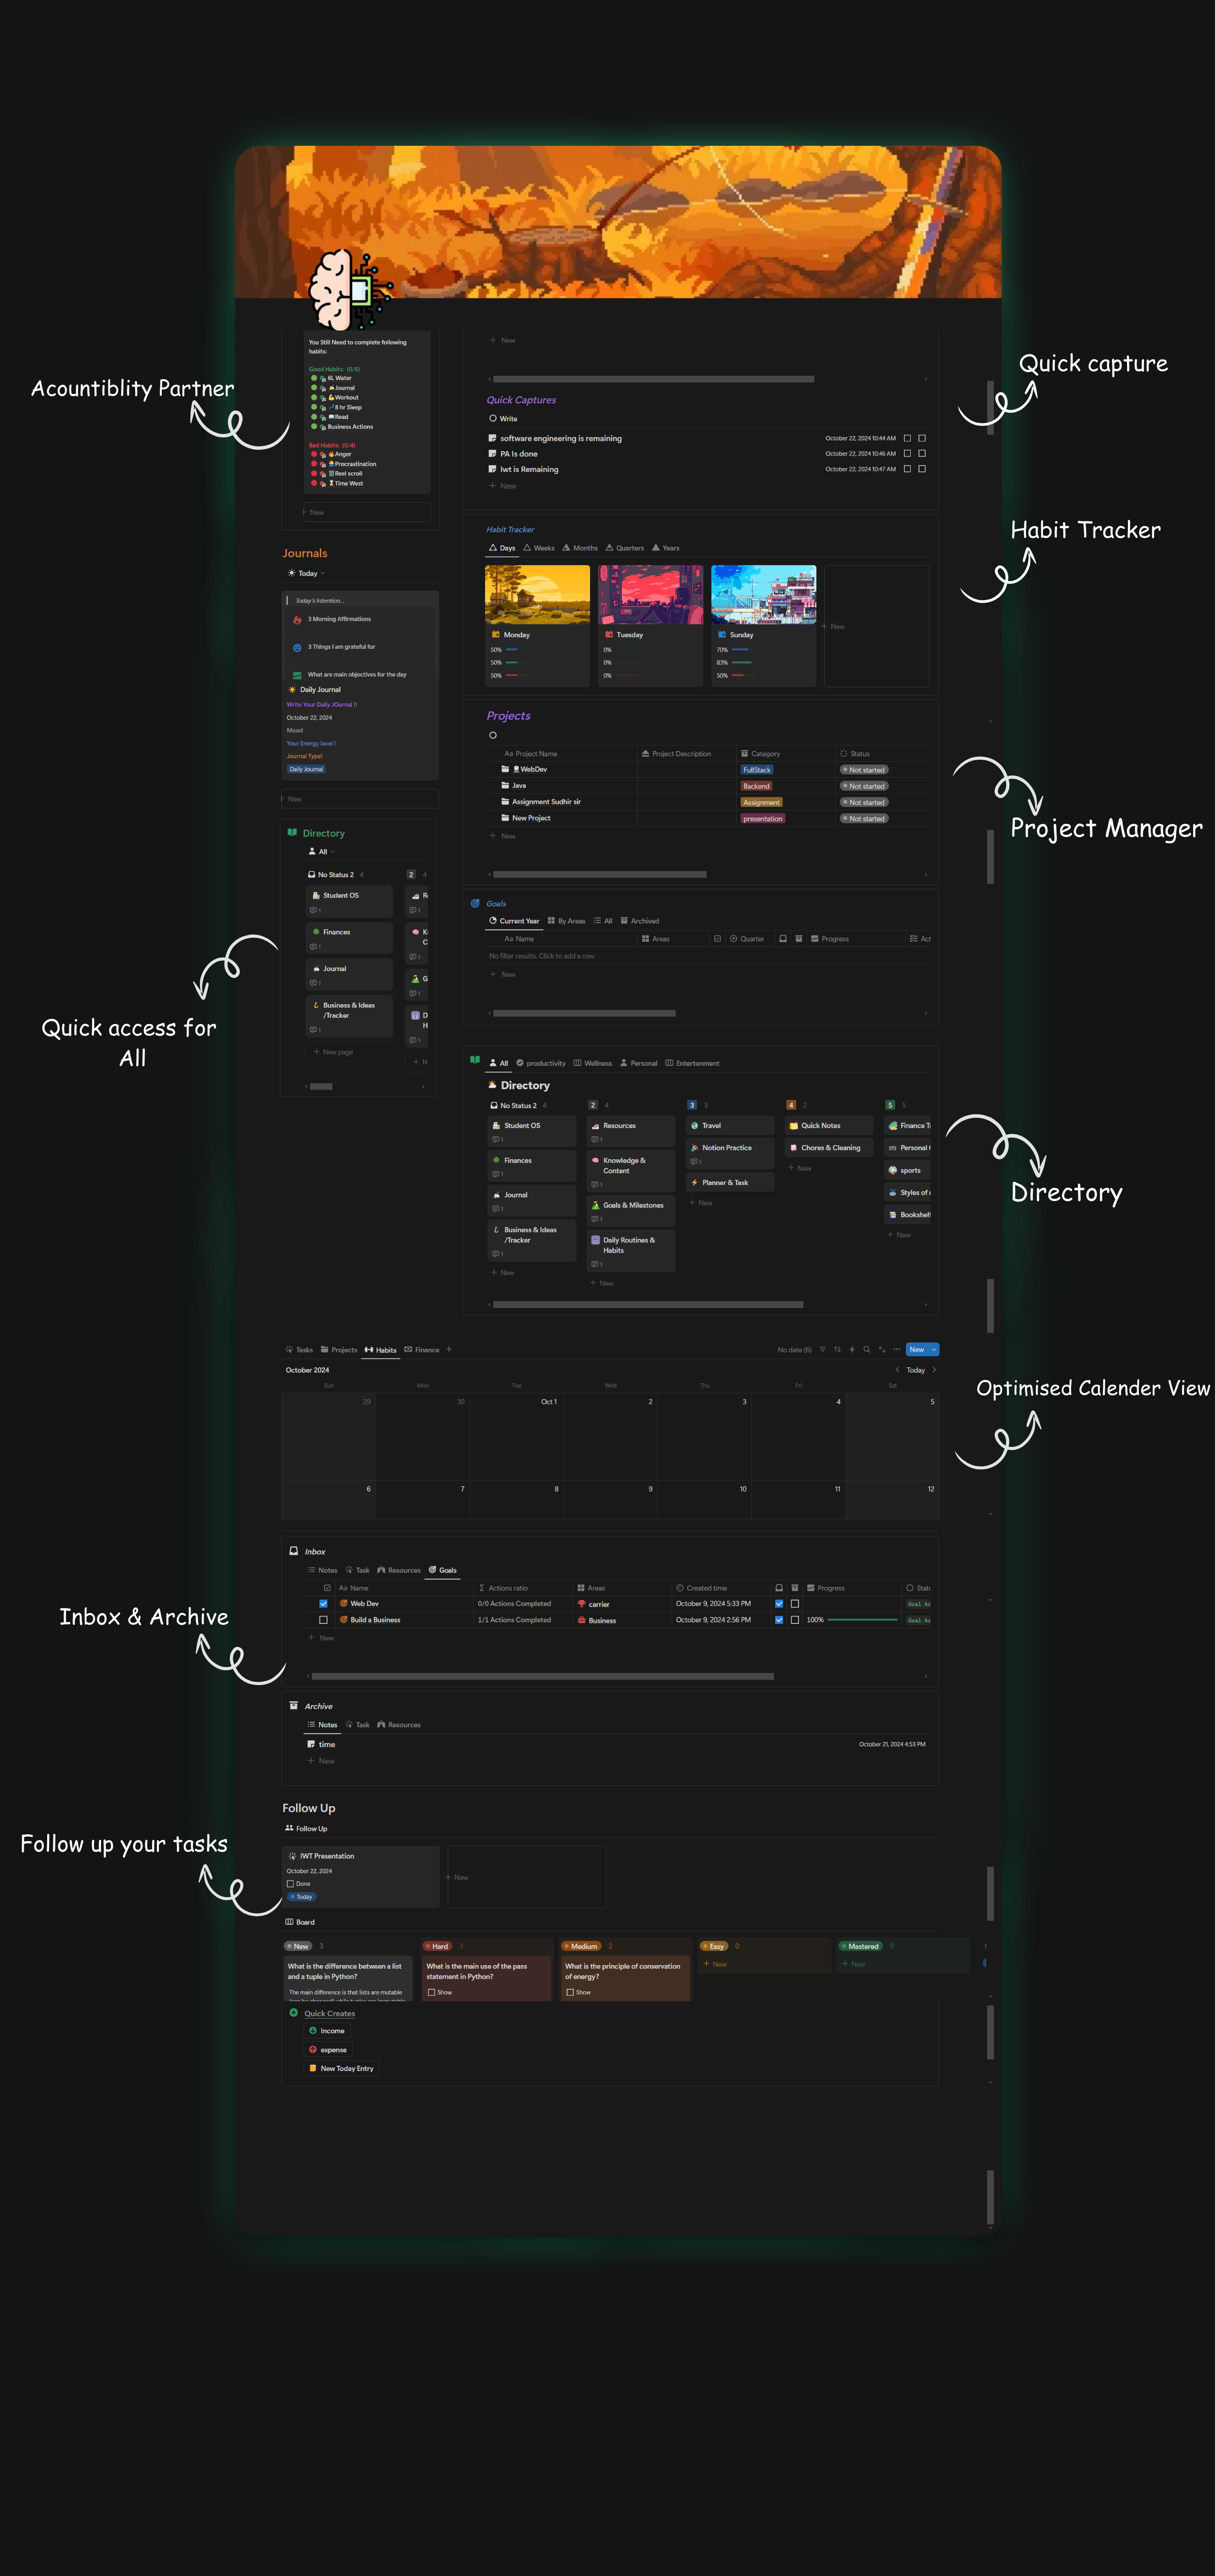1215x2576 pixels.
Task: Click the plus icon after Finance tab
Action: (449, 1349)
